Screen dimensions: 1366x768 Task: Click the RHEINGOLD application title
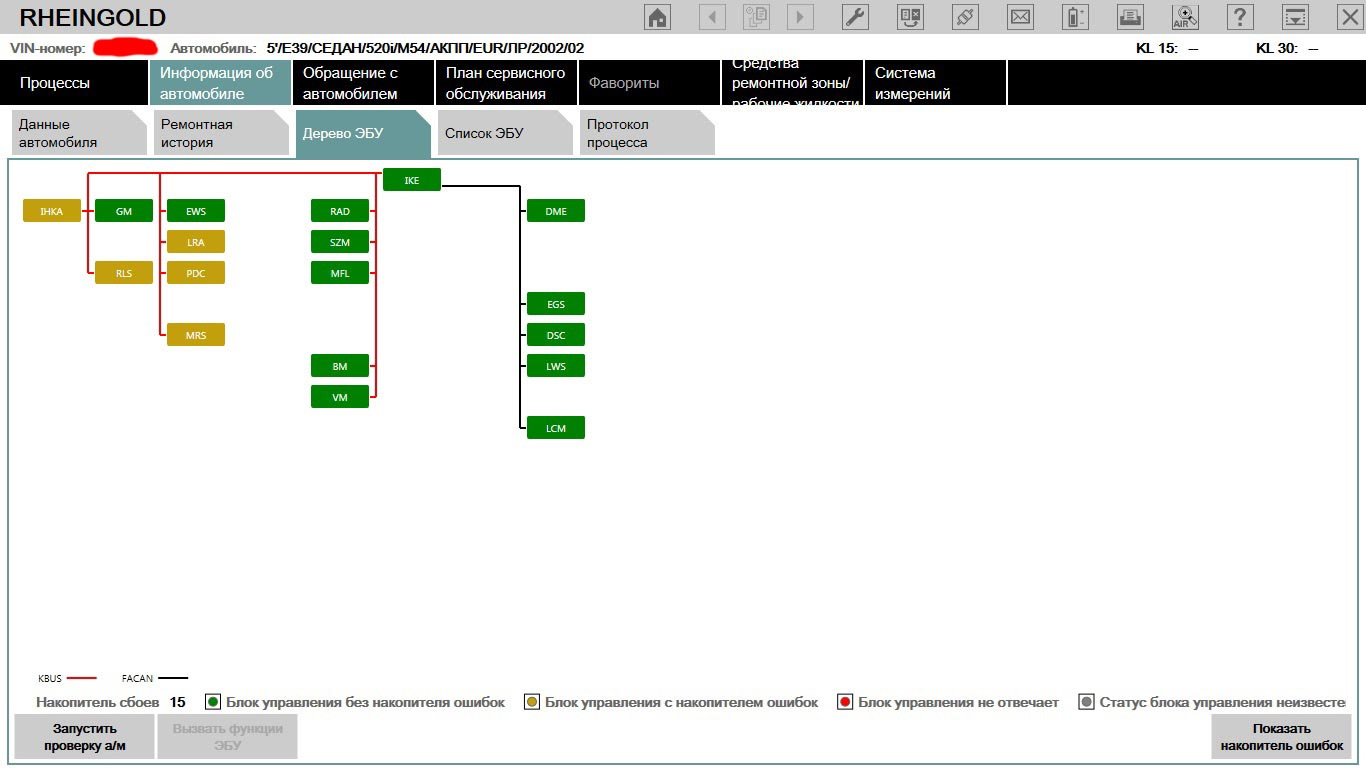coord(92,17)
